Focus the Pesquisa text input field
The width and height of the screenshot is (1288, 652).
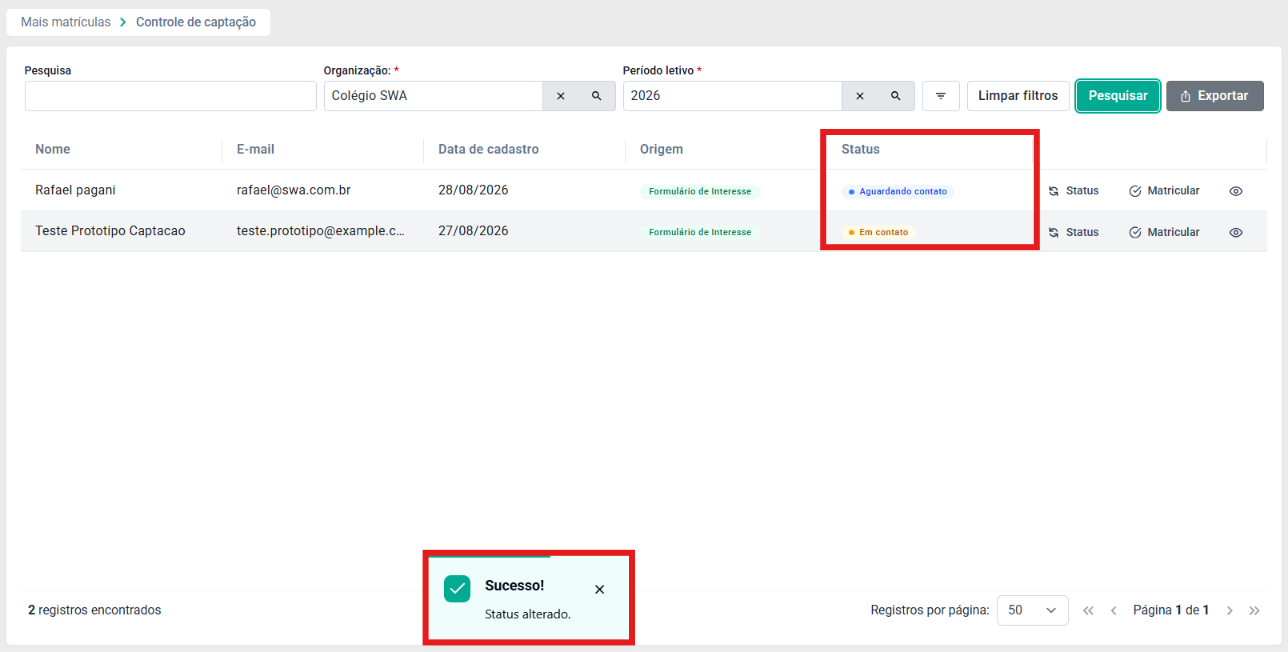pyautogui.click(x=170, y=96)
